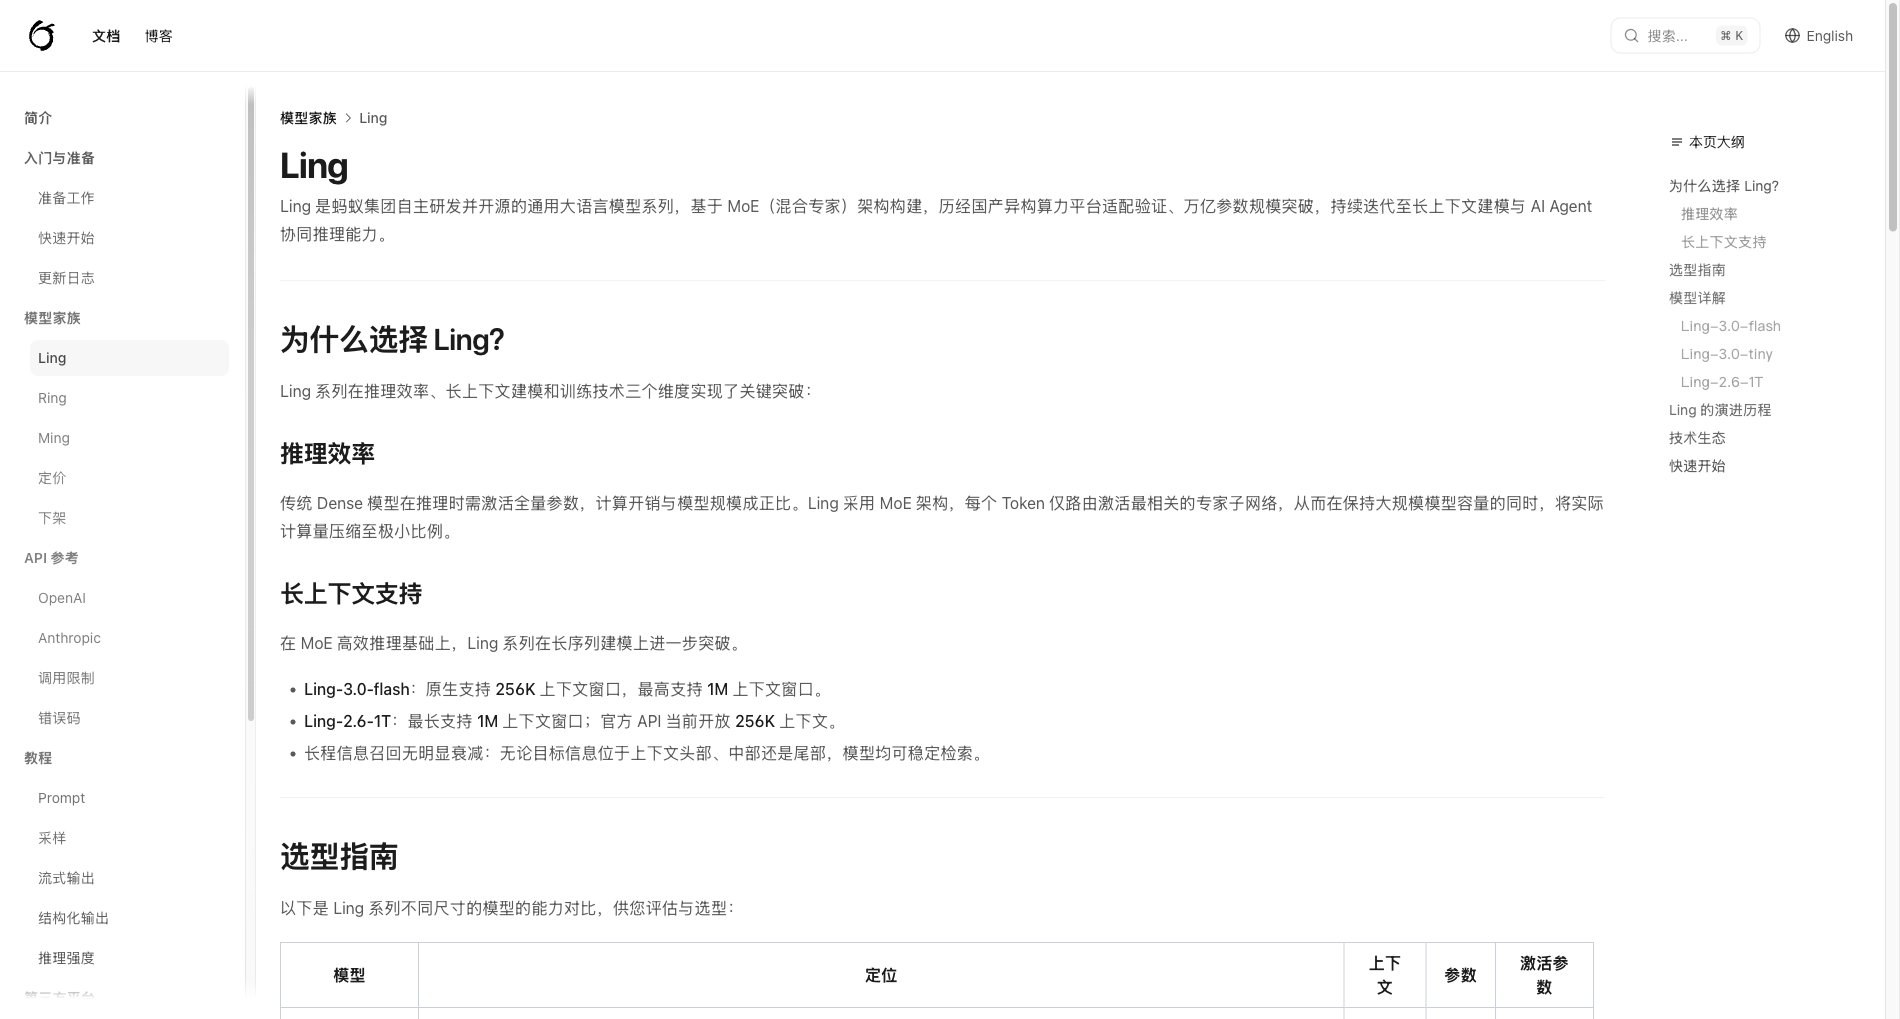
Task: Jump to 快速开始 in page outline
Action: coord(1697,466)
